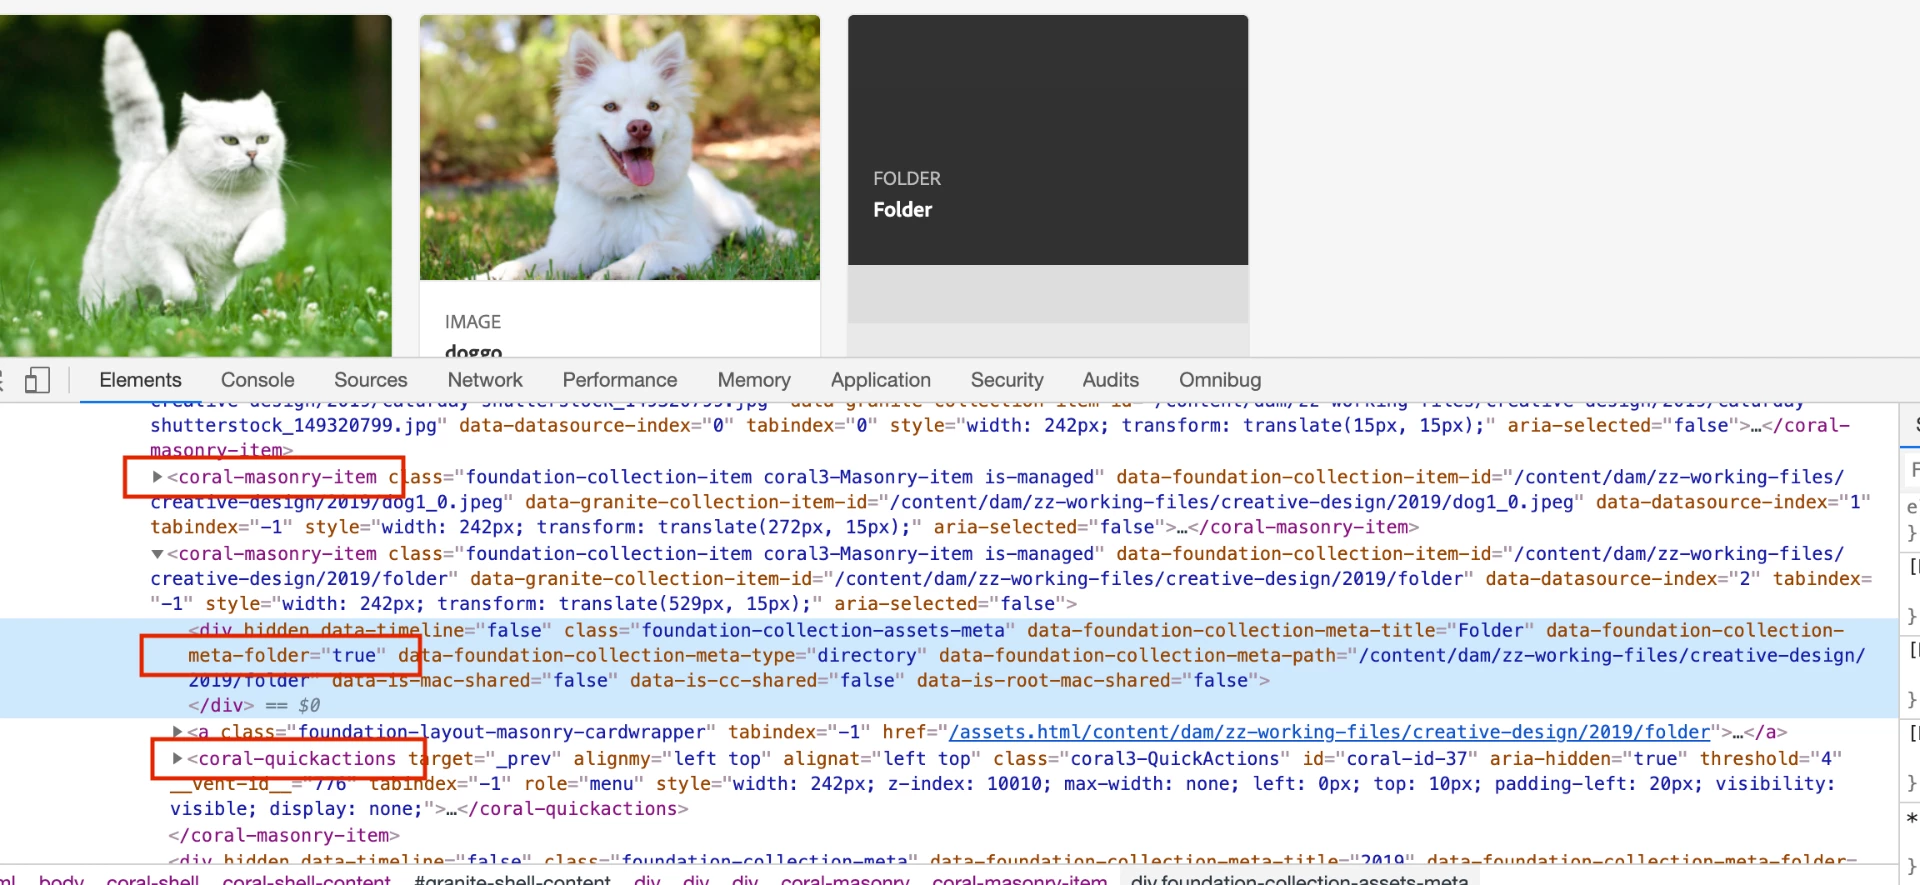Select the doggo image thumbnail
The width and height of the screenshot is (1920, 885).
[620, 147]
